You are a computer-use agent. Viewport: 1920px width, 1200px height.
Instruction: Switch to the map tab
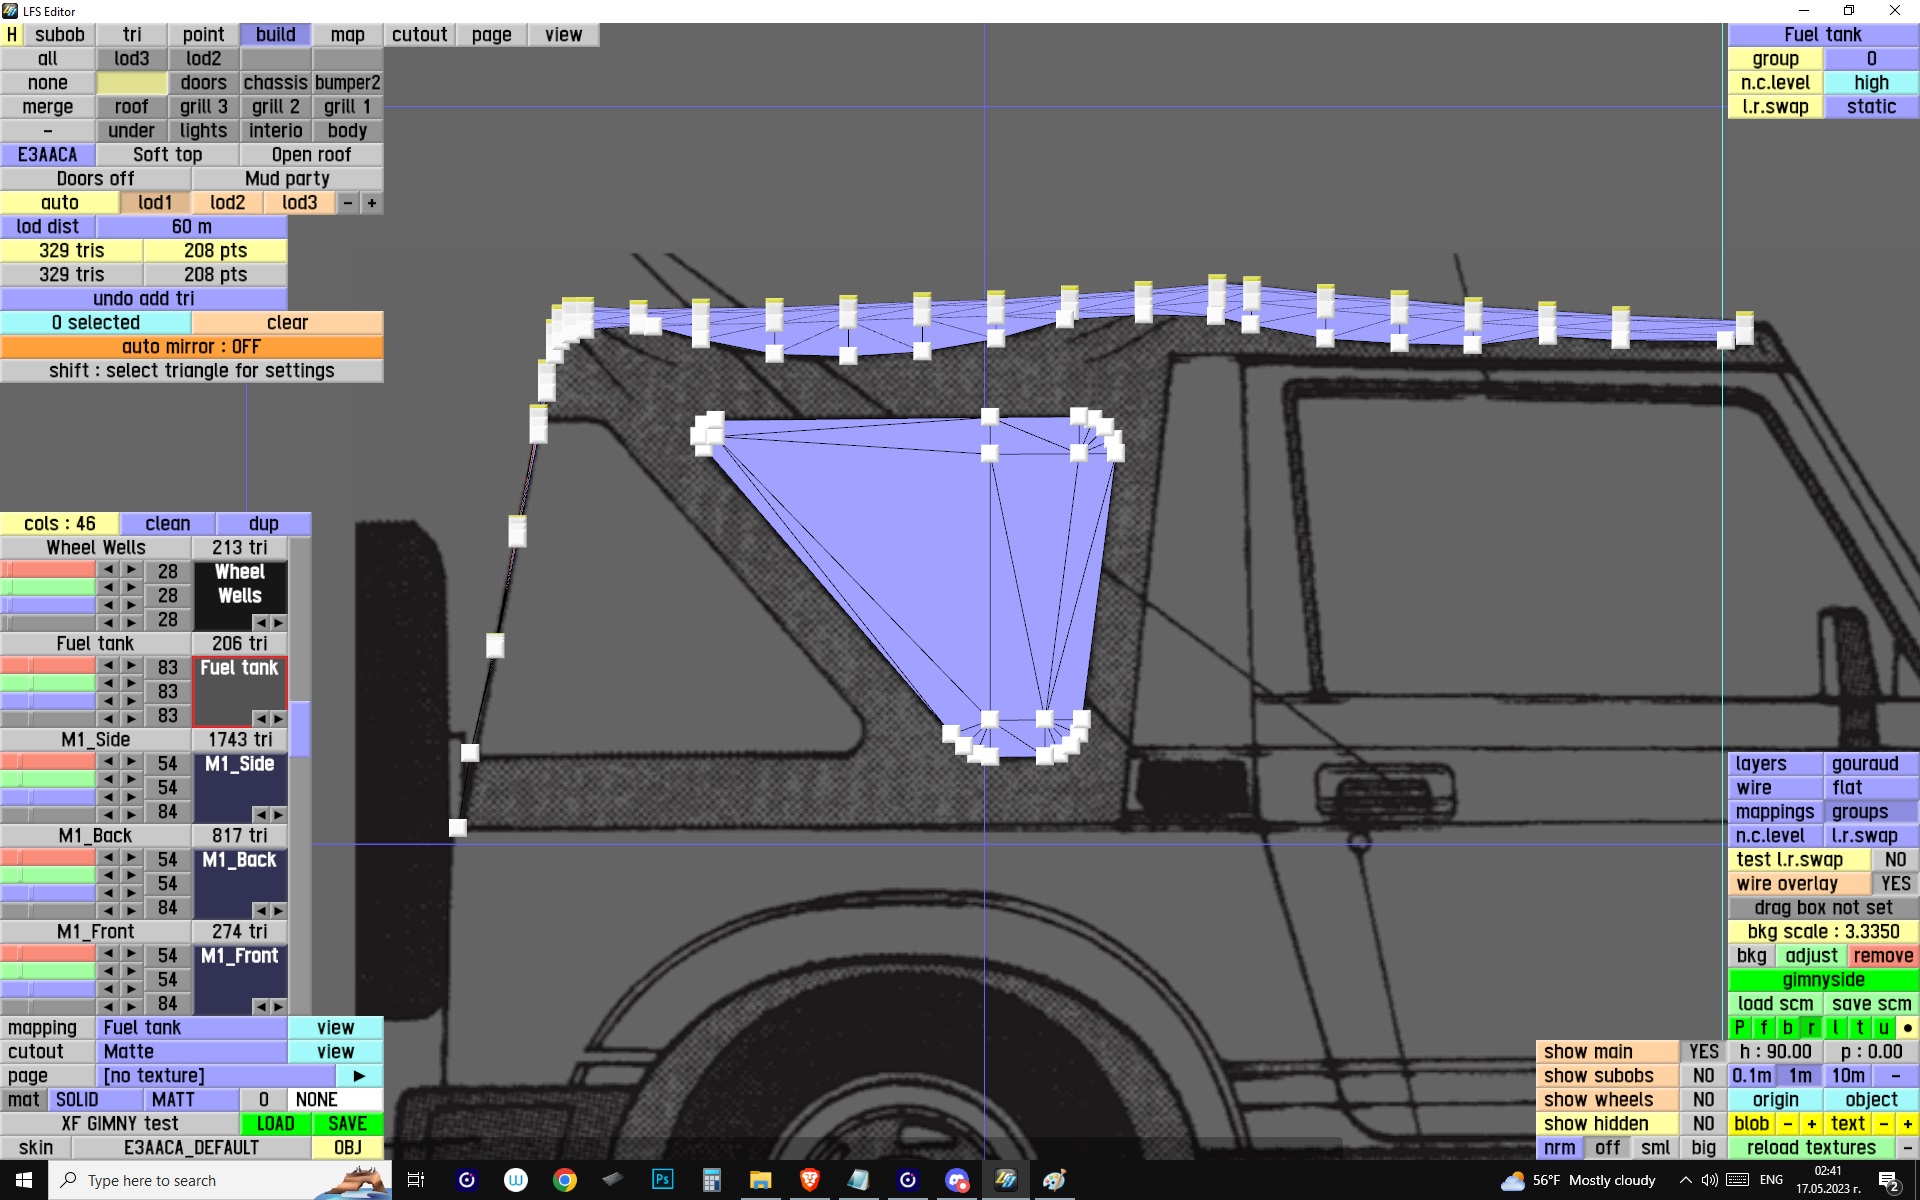pos(347,34)
